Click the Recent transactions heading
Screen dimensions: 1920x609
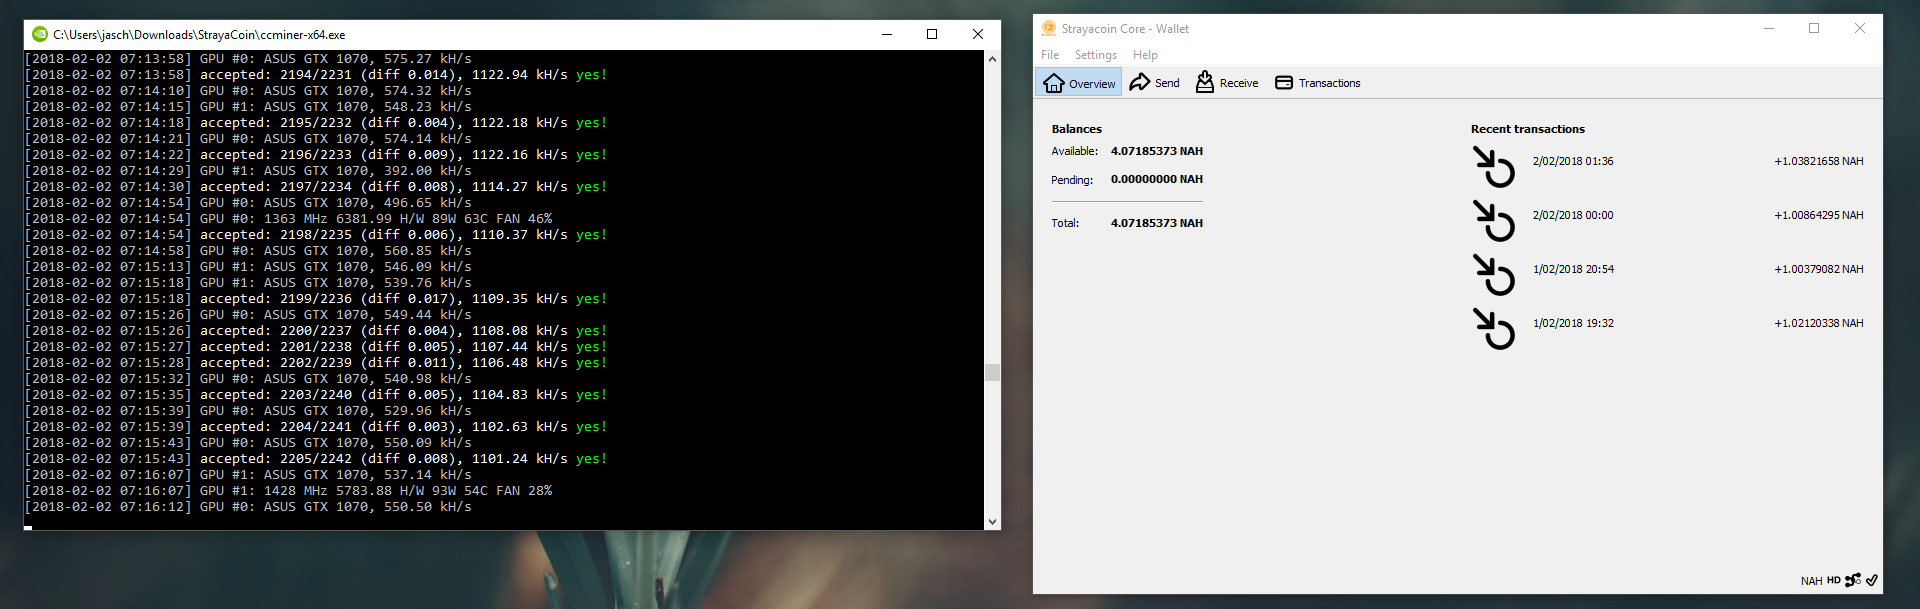tap(1527, 129)
